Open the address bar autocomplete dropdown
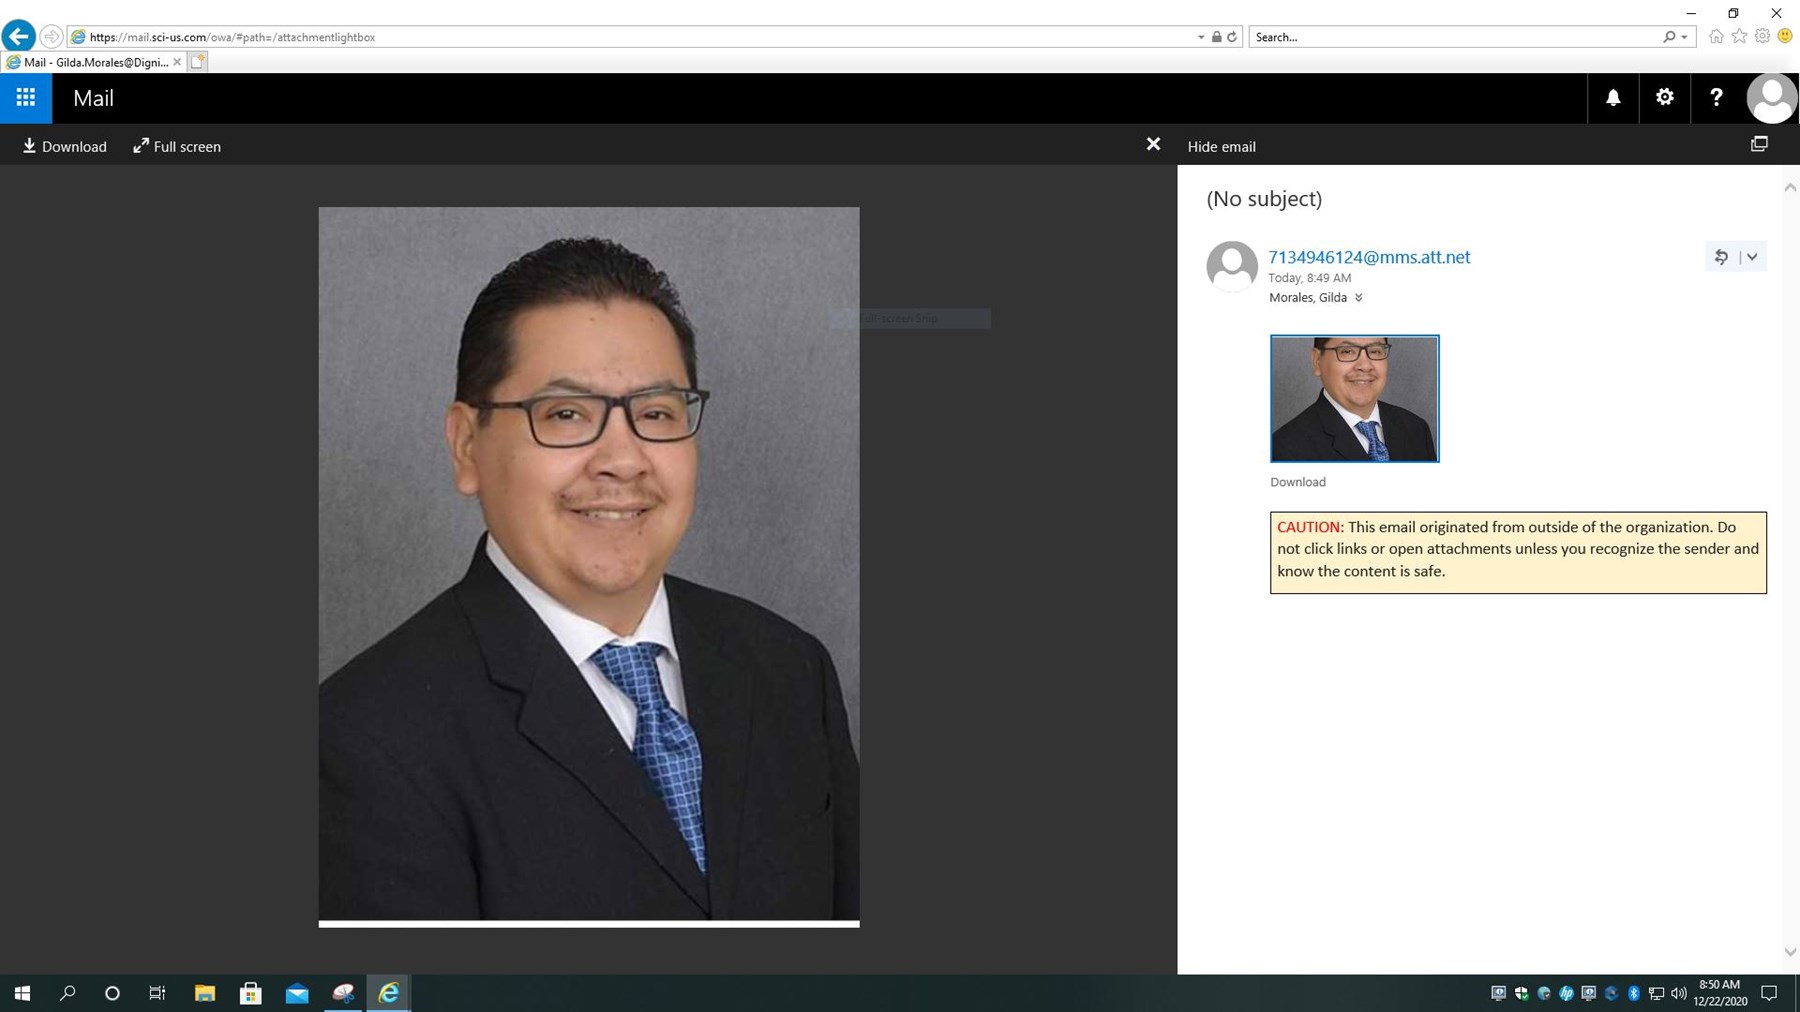Screen dimensions: 1800x1012 (1200, 36)
